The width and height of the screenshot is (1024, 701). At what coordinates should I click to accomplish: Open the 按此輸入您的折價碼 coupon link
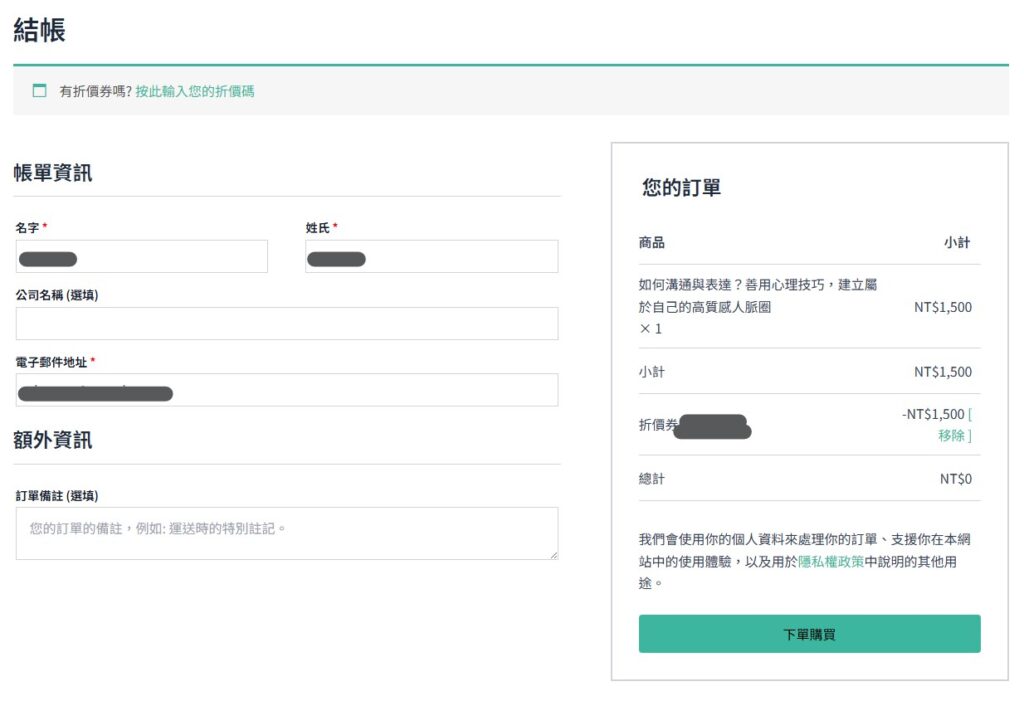[x=194, y=91]
